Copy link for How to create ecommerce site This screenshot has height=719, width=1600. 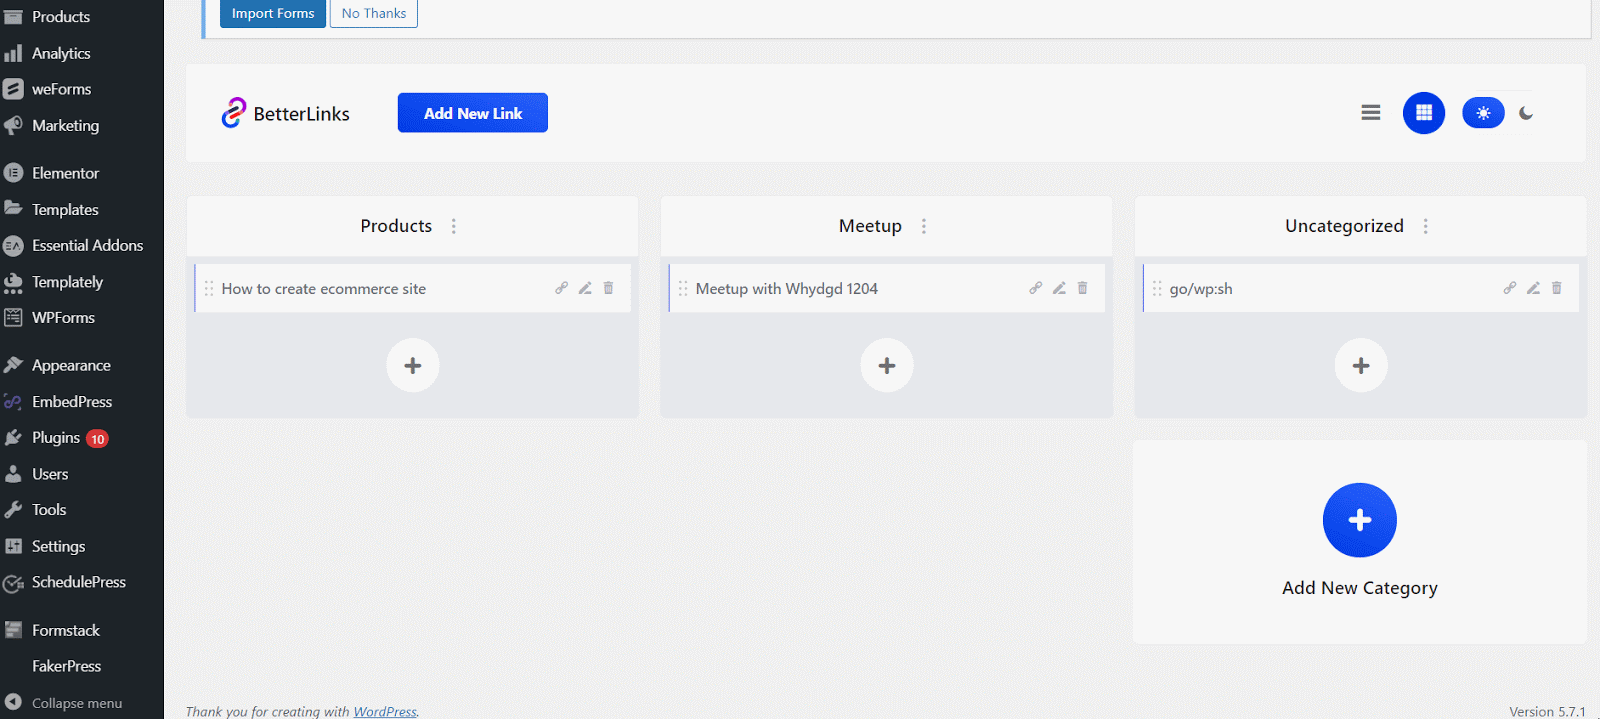pos(562,288)
